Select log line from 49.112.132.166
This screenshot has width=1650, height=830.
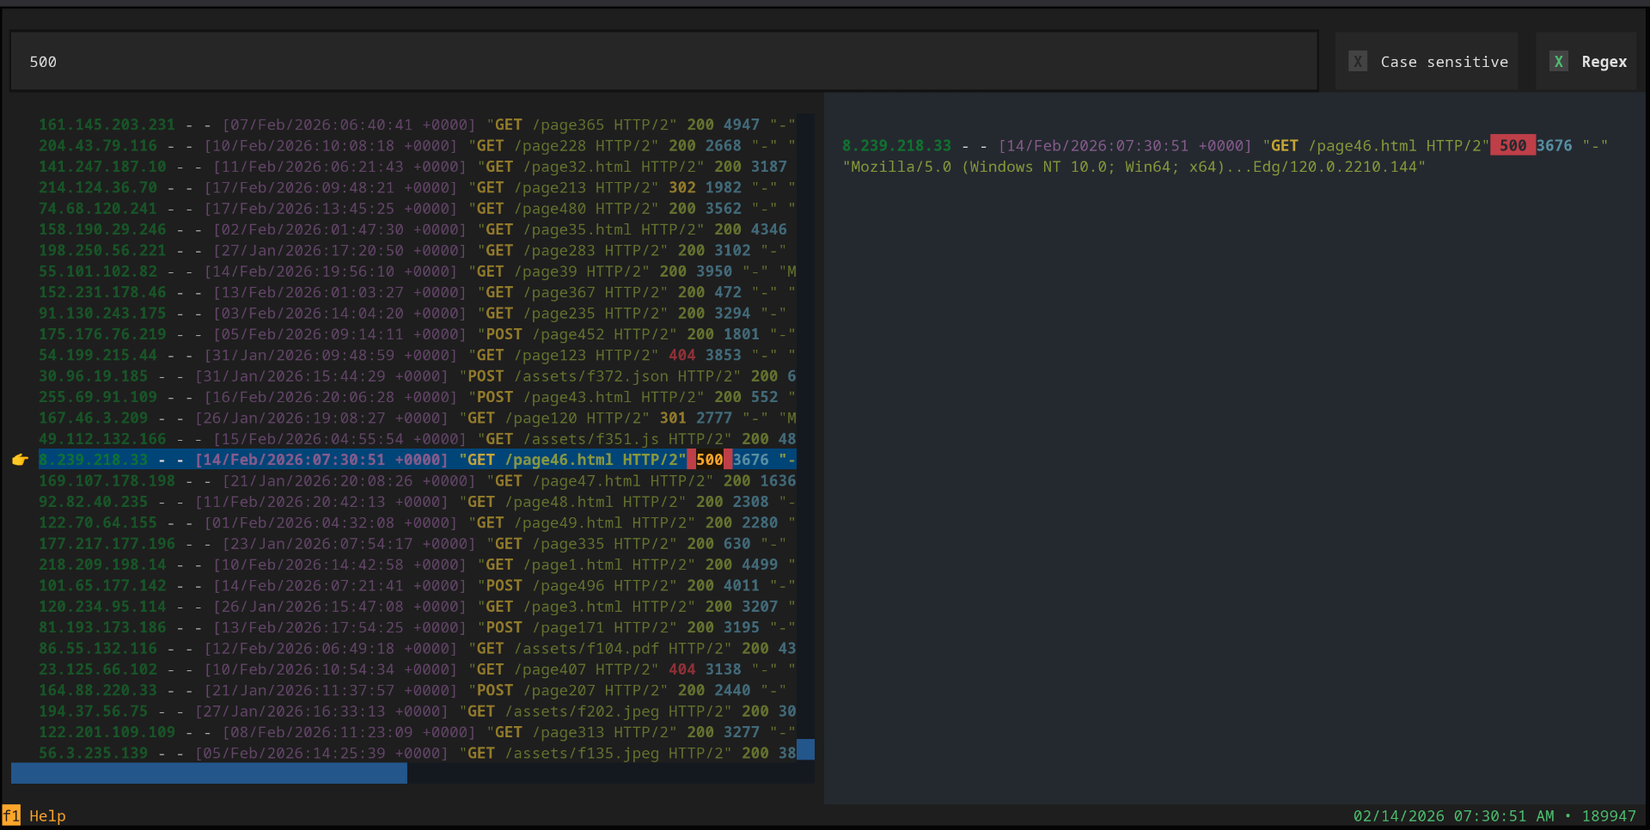(417, 440)
